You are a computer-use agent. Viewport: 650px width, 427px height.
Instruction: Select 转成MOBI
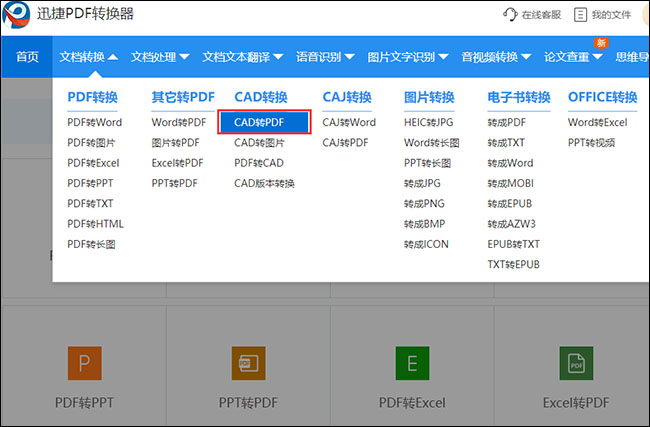coord(511,183)
